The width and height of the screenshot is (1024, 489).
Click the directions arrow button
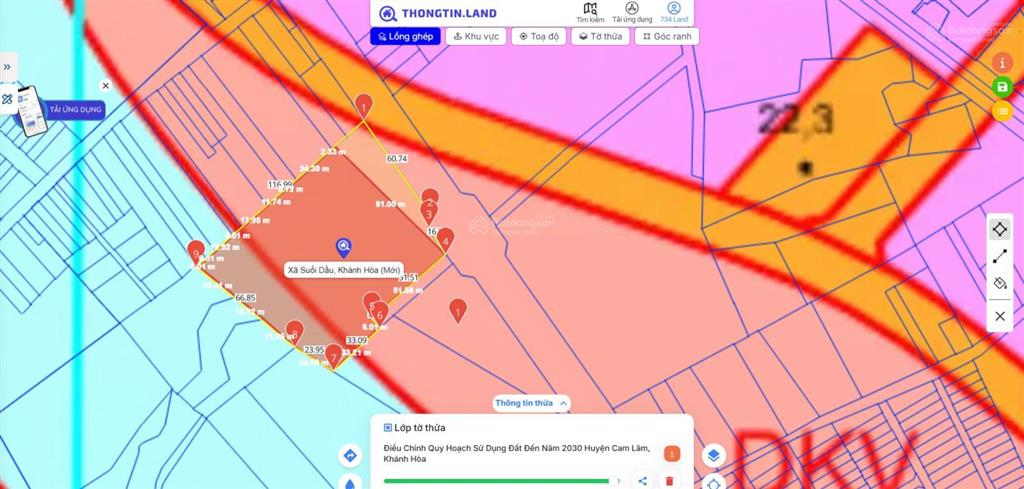point(350,456)
